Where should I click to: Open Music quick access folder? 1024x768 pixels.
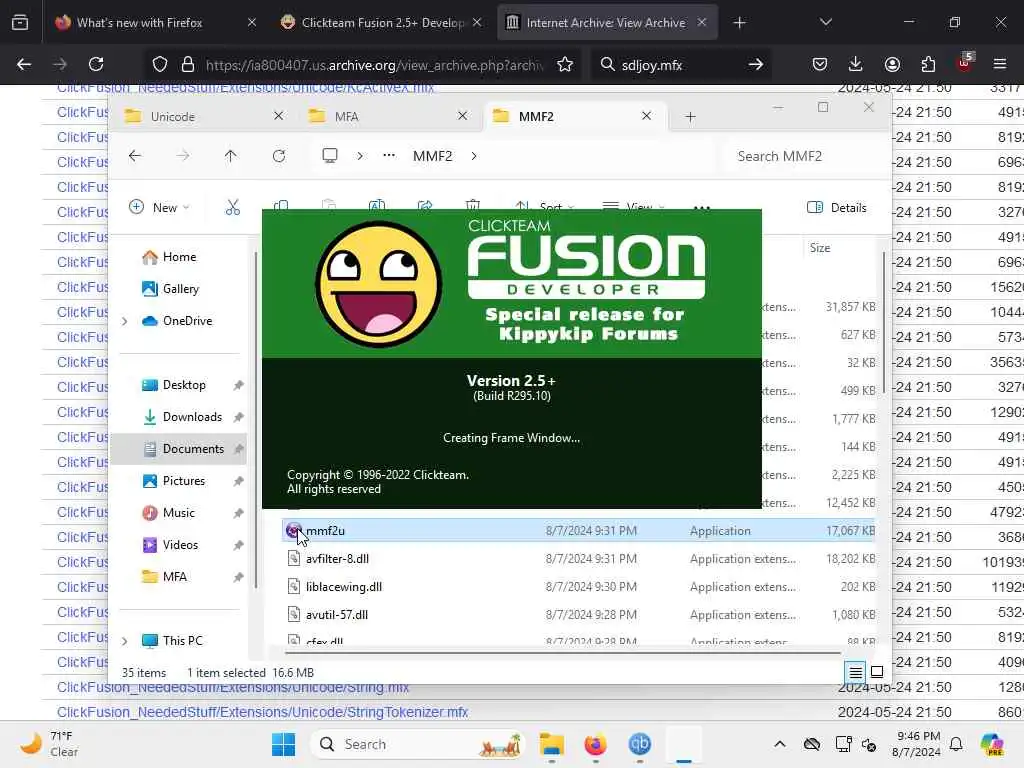[178, 513]
